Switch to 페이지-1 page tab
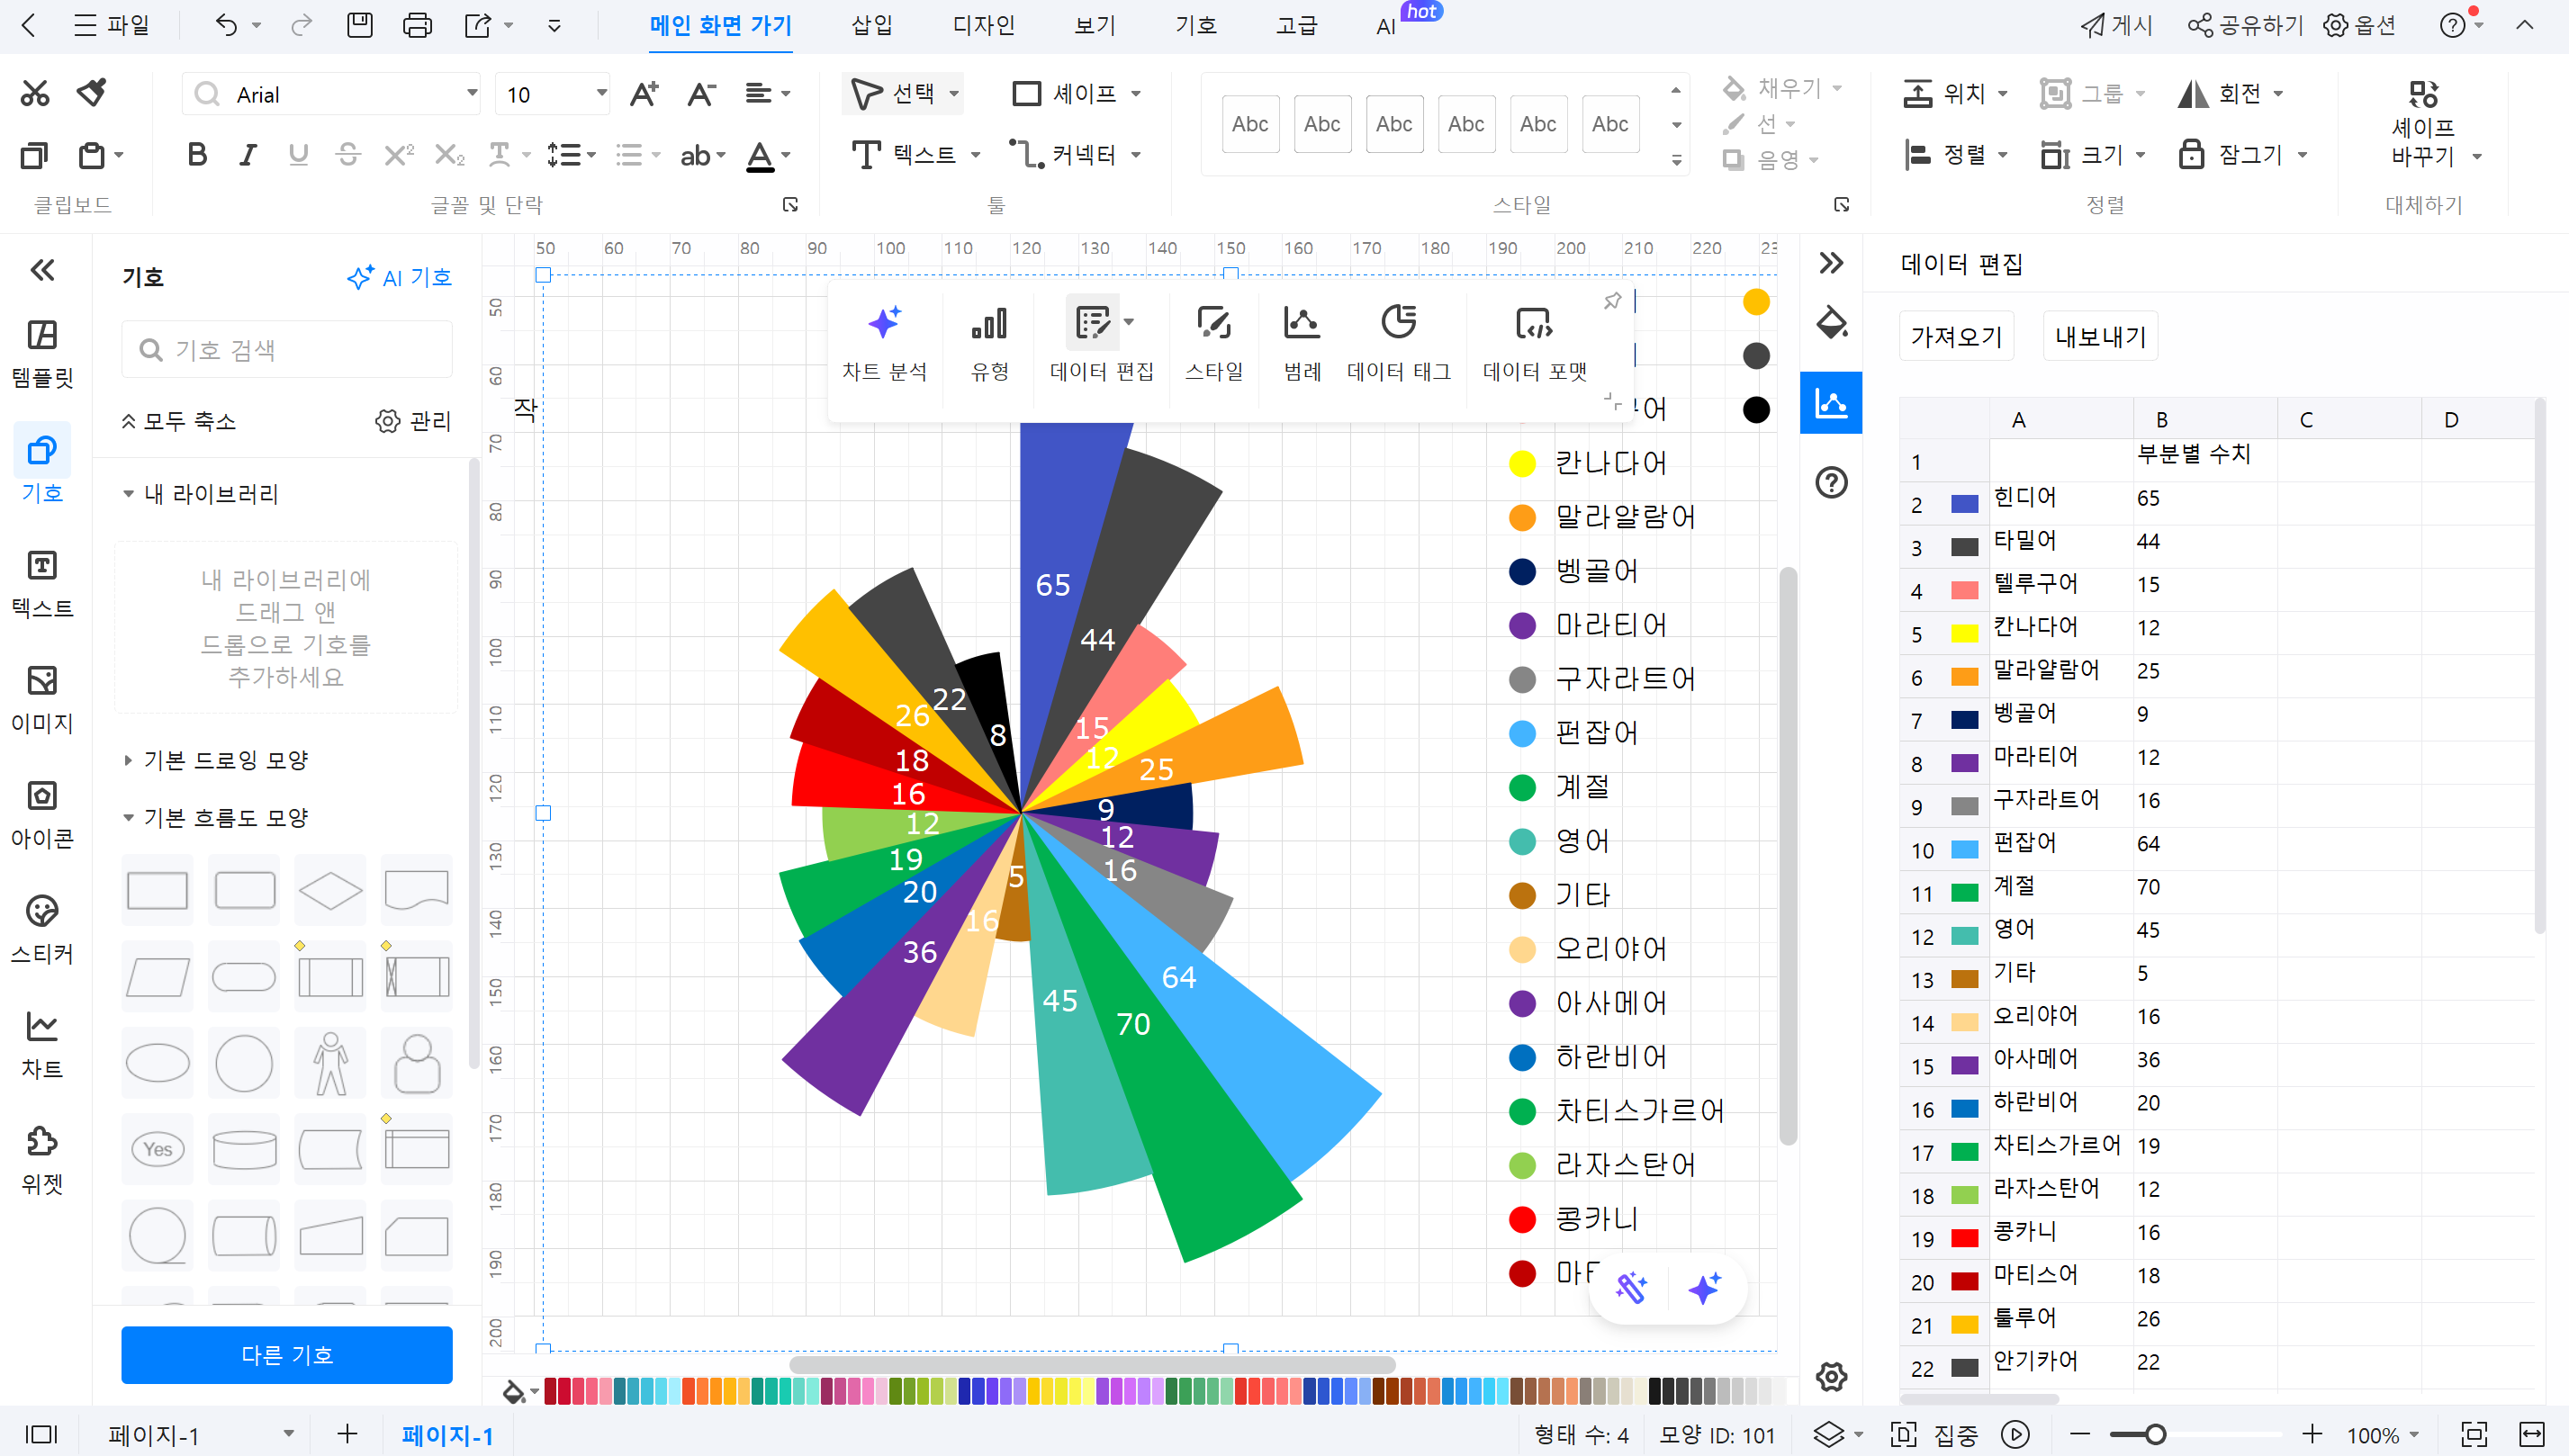This screenshot has height=1456, width=2569. (x=447, y=1435)
